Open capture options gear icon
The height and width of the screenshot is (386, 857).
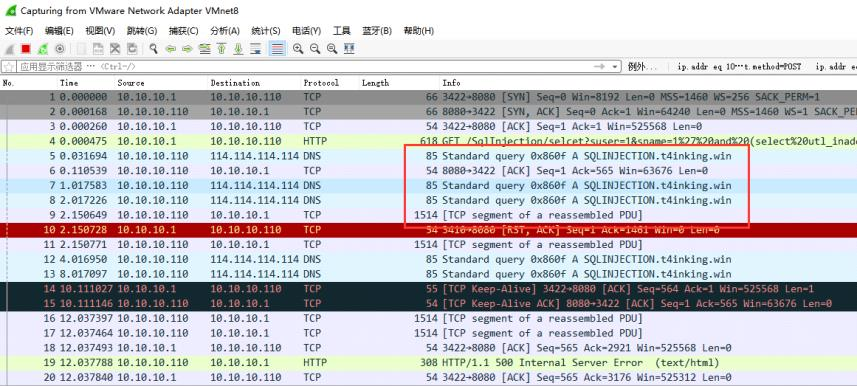pos(60,49)
